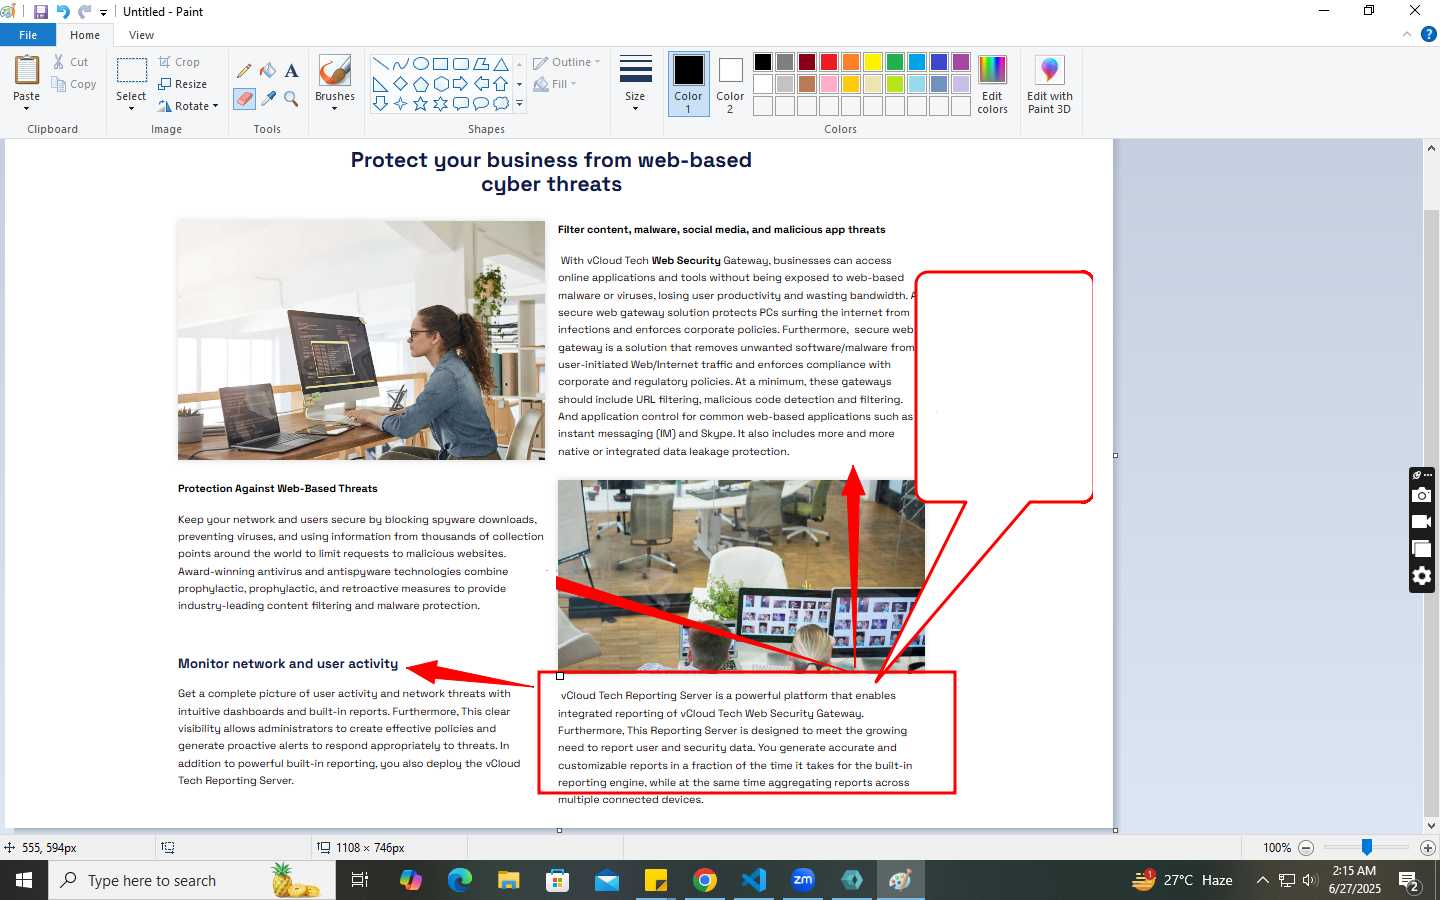
Task: Choose the Right arrow shape
Action: coord(461,84)
